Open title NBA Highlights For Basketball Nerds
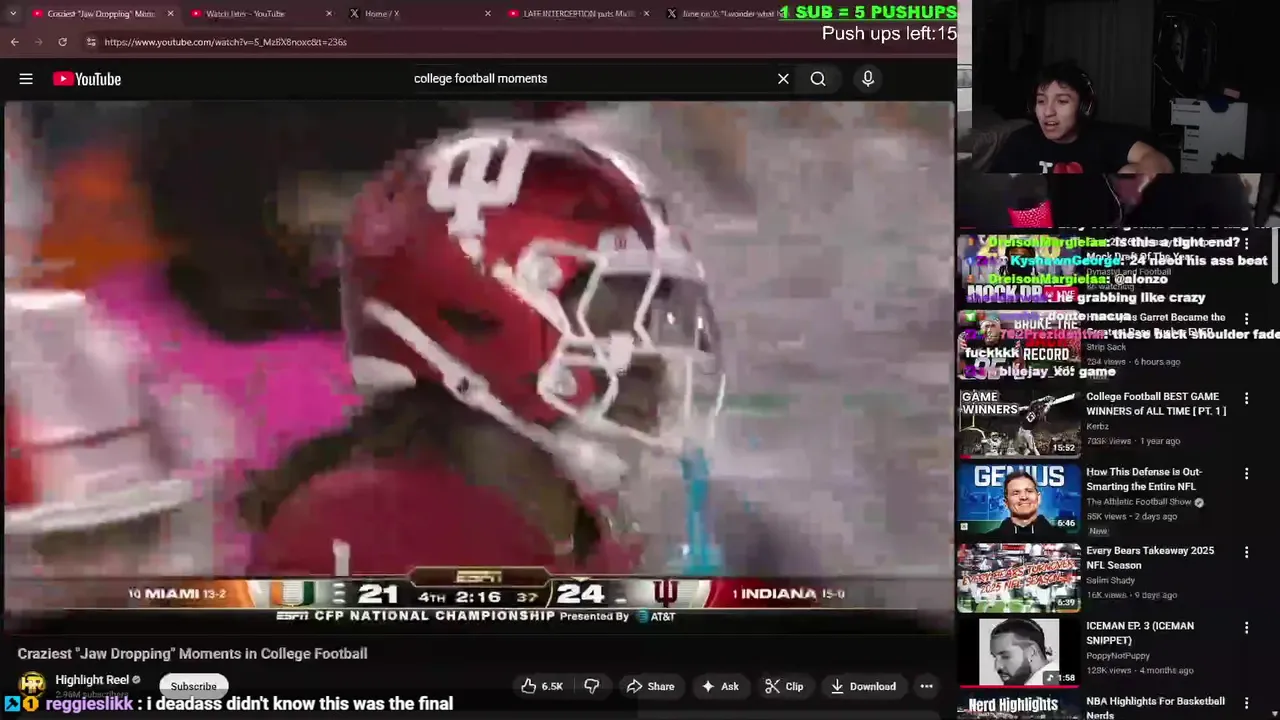The height and width of the screenshot is (720, 1280). point(1156,707)
